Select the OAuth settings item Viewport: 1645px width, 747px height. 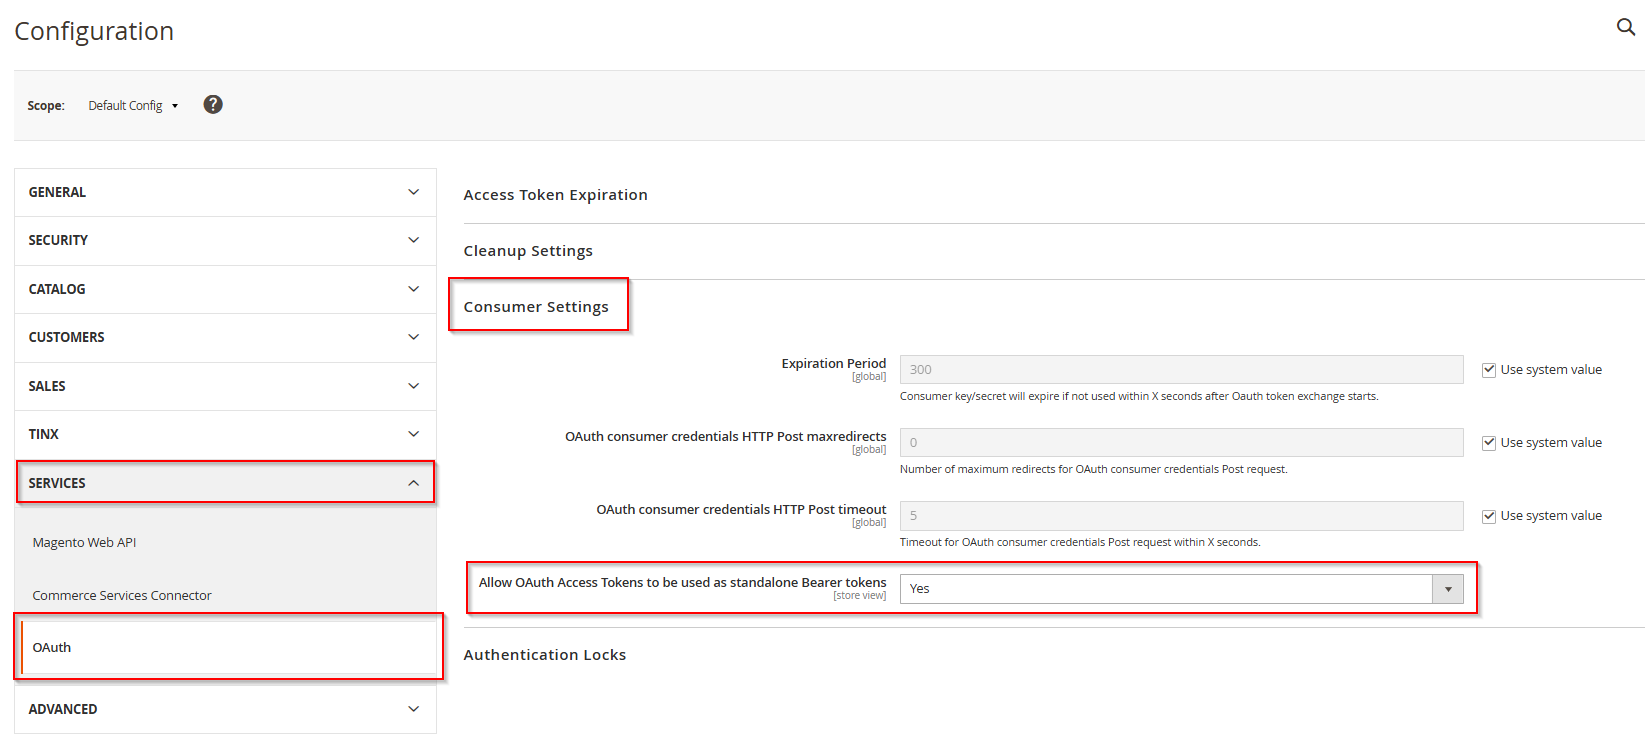pyautogui.click(x=229, y=647)
